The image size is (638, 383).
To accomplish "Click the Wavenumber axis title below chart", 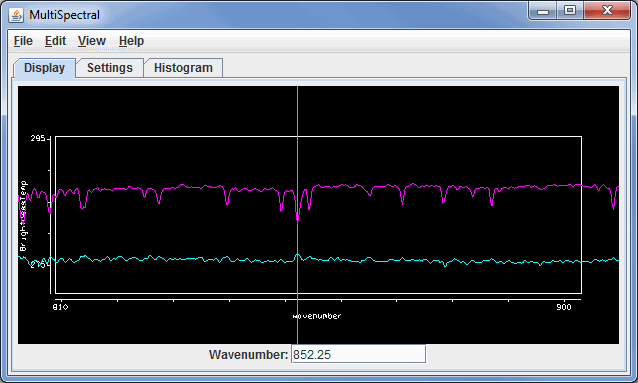I will (317, 316).
